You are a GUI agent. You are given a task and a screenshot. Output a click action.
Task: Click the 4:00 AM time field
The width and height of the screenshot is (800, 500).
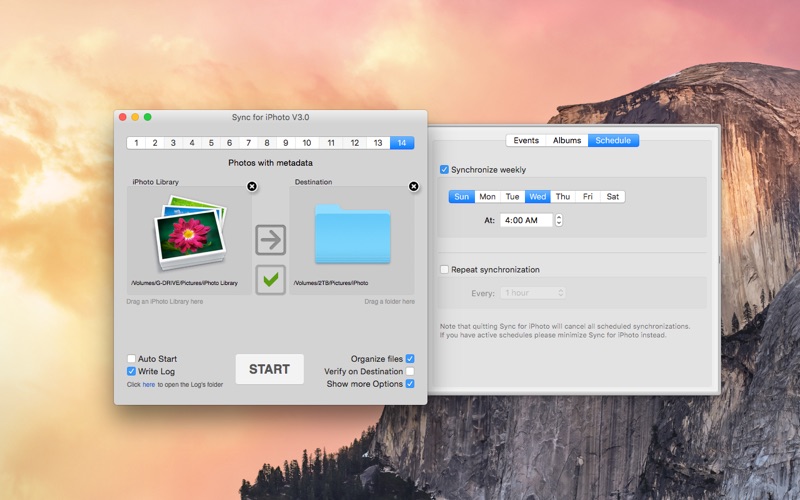click(x=527, y=220)
